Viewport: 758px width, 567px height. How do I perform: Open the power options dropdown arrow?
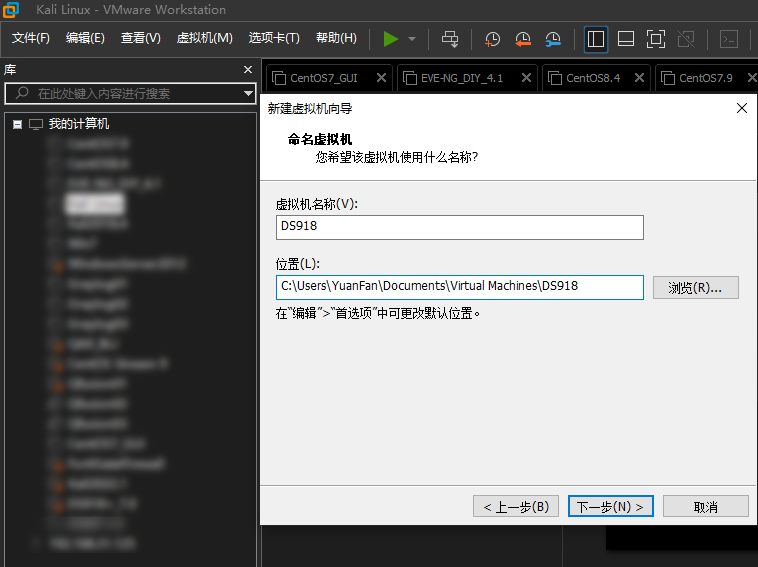click(412, 39)
